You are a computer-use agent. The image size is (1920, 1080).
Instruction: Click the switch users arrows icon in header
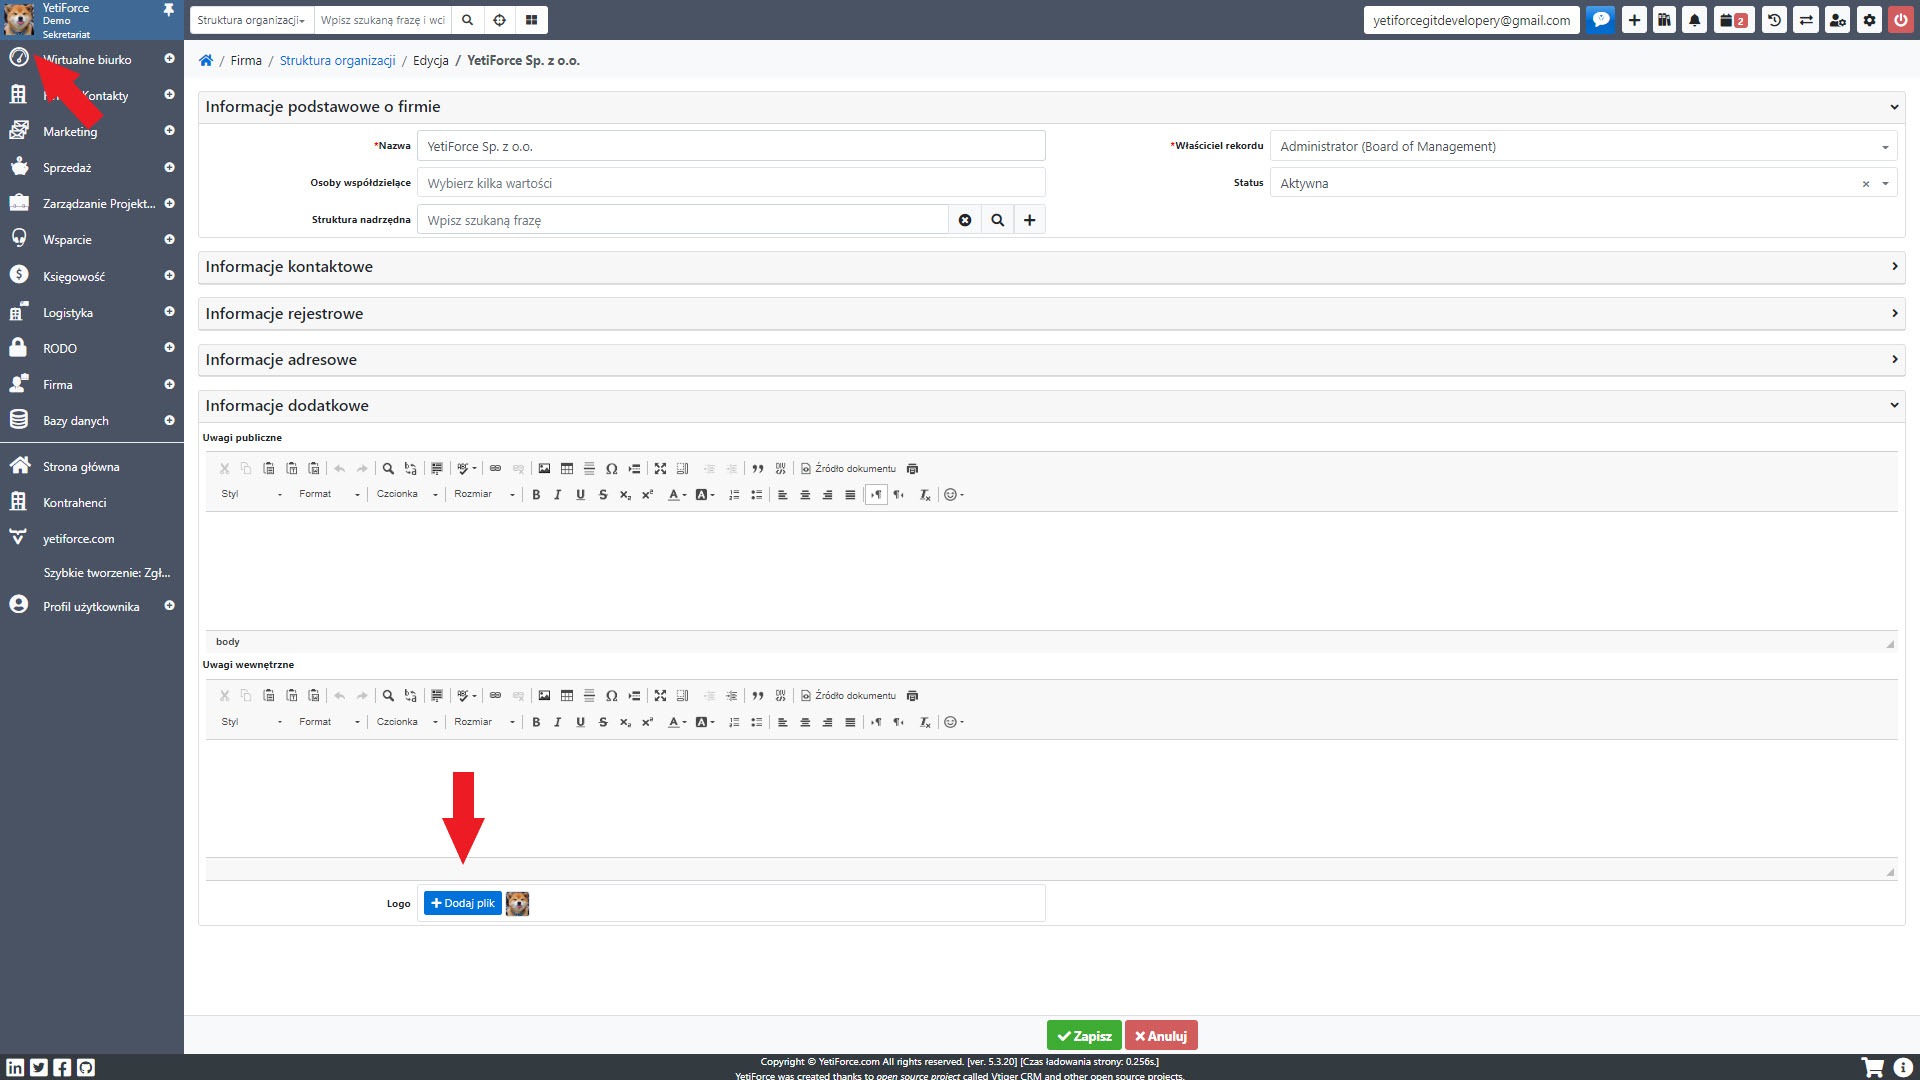coord(1806,20)
